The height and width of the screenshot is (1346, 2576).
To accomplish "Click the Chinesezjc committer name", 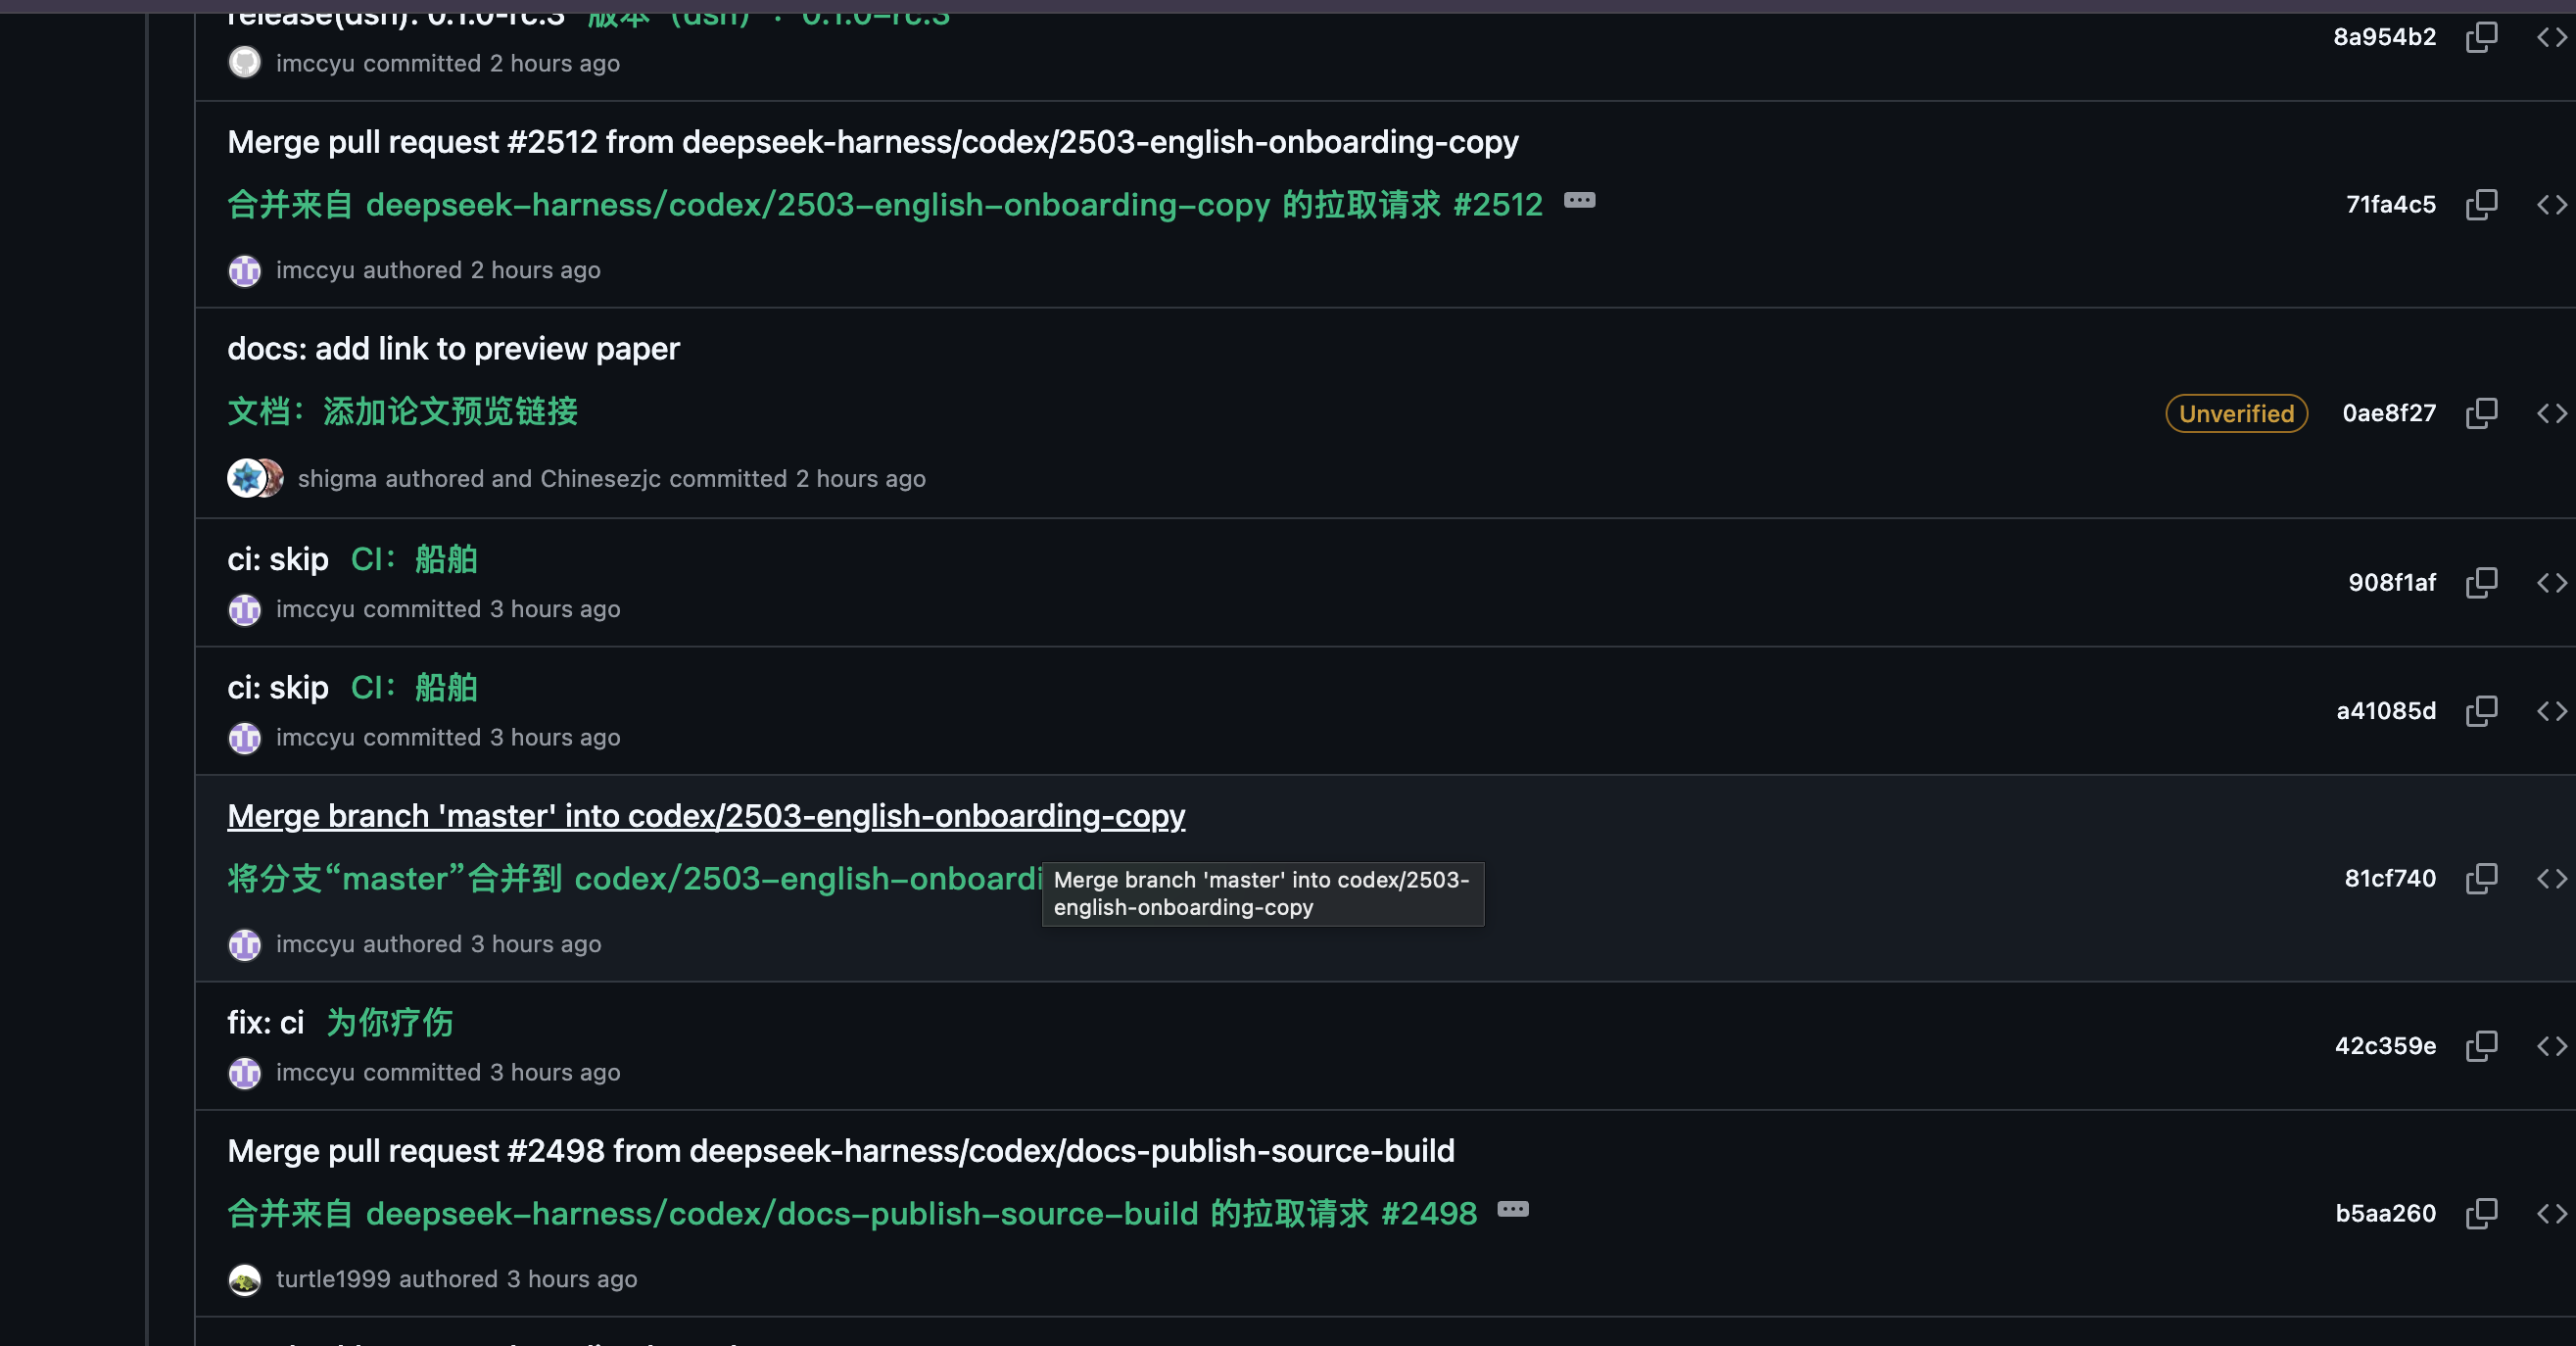I will coord(600,479).
